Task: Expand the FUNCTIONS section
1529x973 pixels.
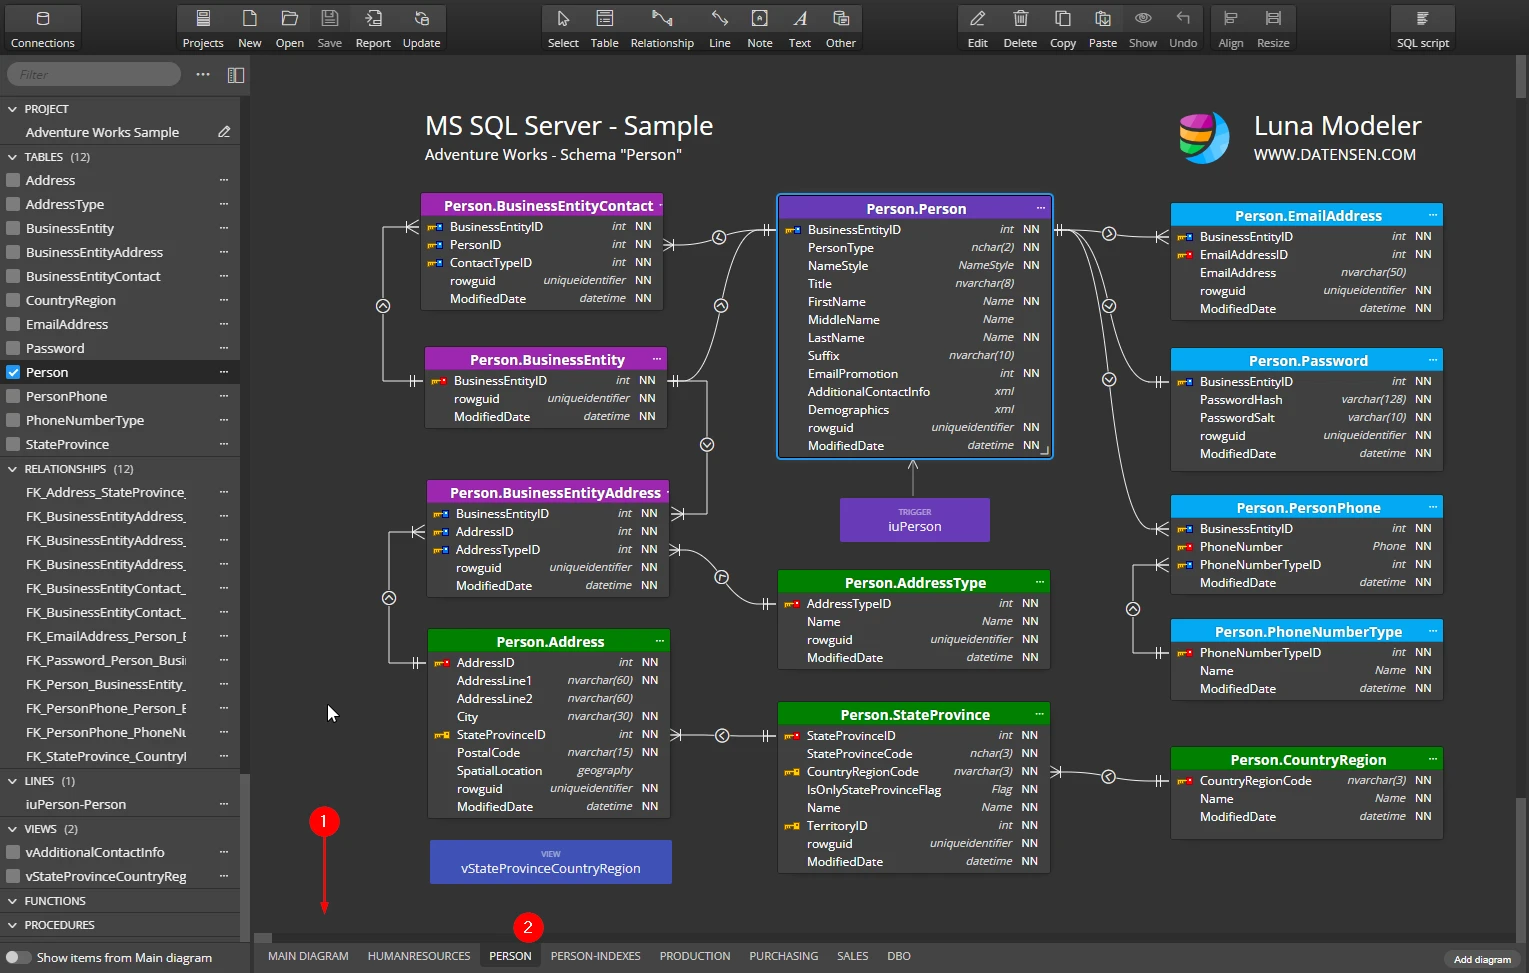Action: click(x=13, y=901)
